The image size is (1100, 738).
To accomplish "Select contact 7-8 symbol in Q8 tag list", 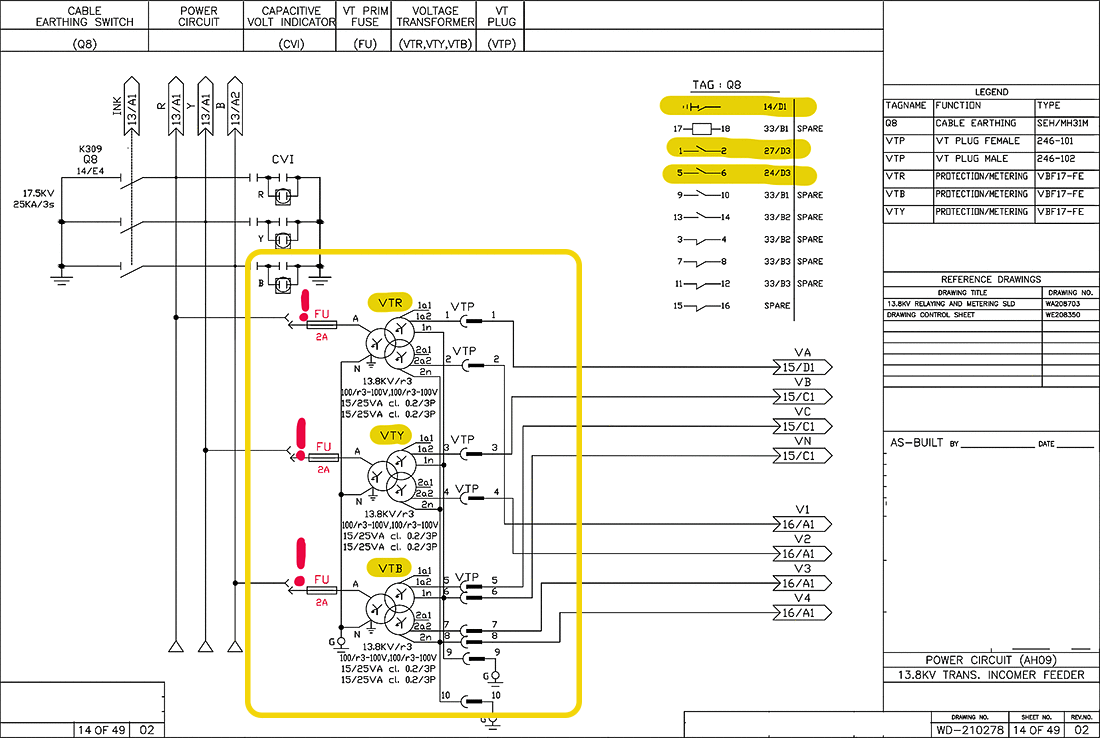I will tap(702, 262).
